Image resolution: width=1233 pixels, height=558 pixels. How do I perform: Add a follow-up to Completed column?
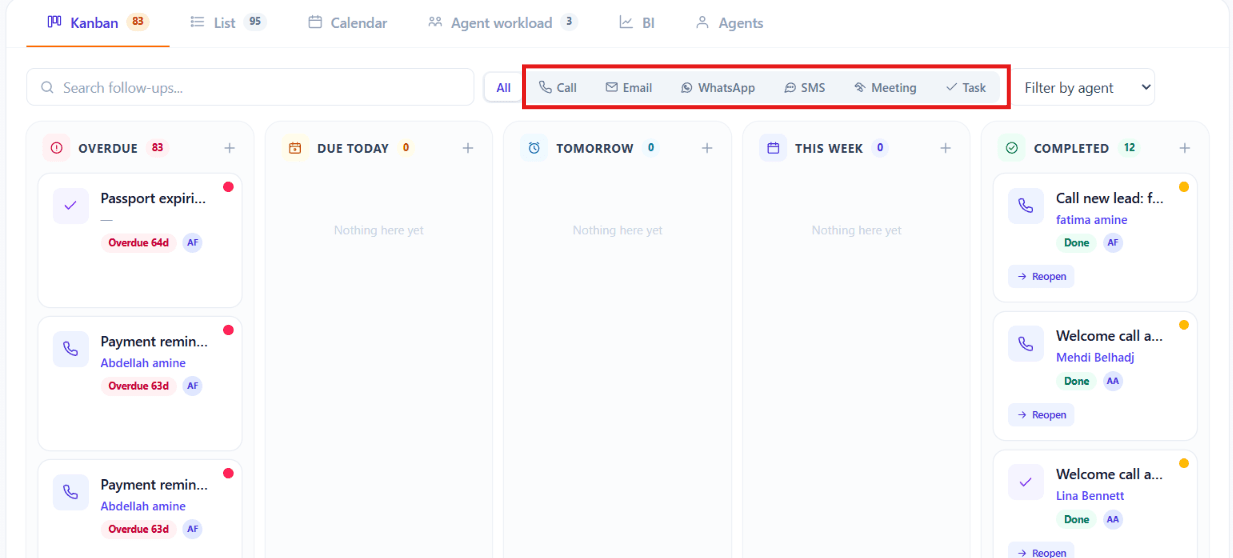1185,148
